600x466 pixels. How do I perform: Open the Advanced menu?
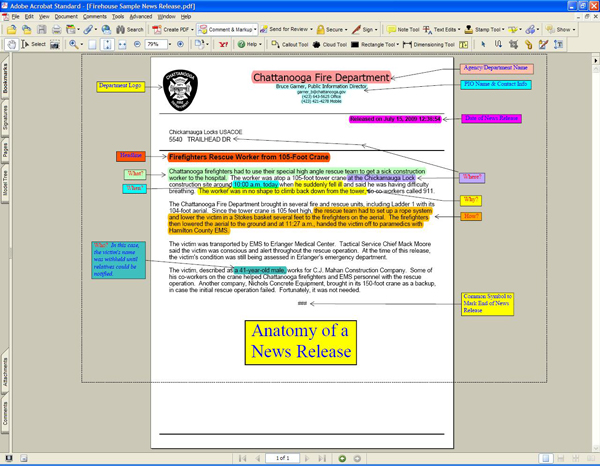[x=140, y=16]
